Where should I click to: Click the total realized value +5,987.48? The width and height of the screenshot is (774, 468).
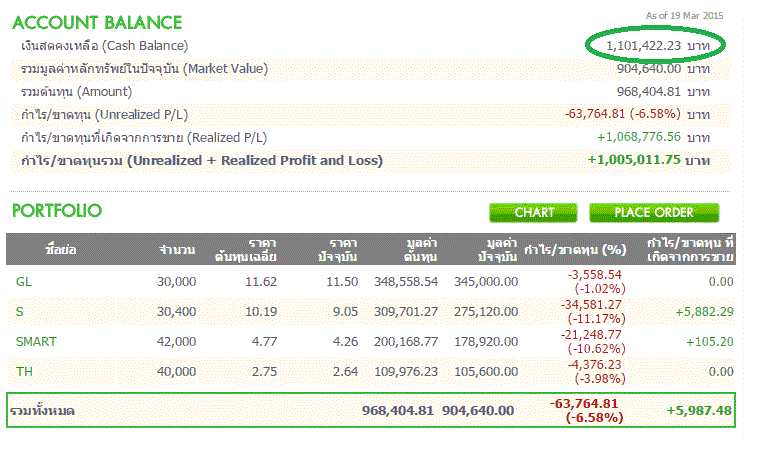click(701, 410)
